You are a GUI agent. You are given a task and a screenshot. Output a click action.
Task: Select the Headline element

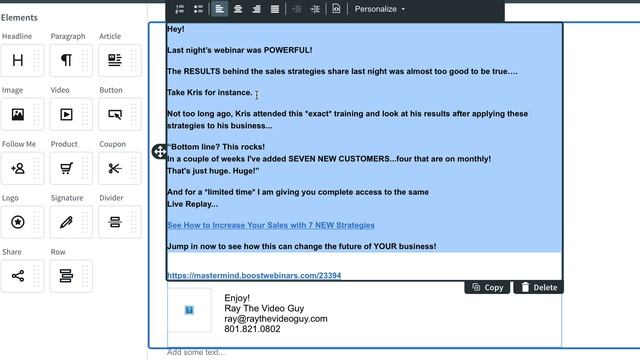click(22, 60)
